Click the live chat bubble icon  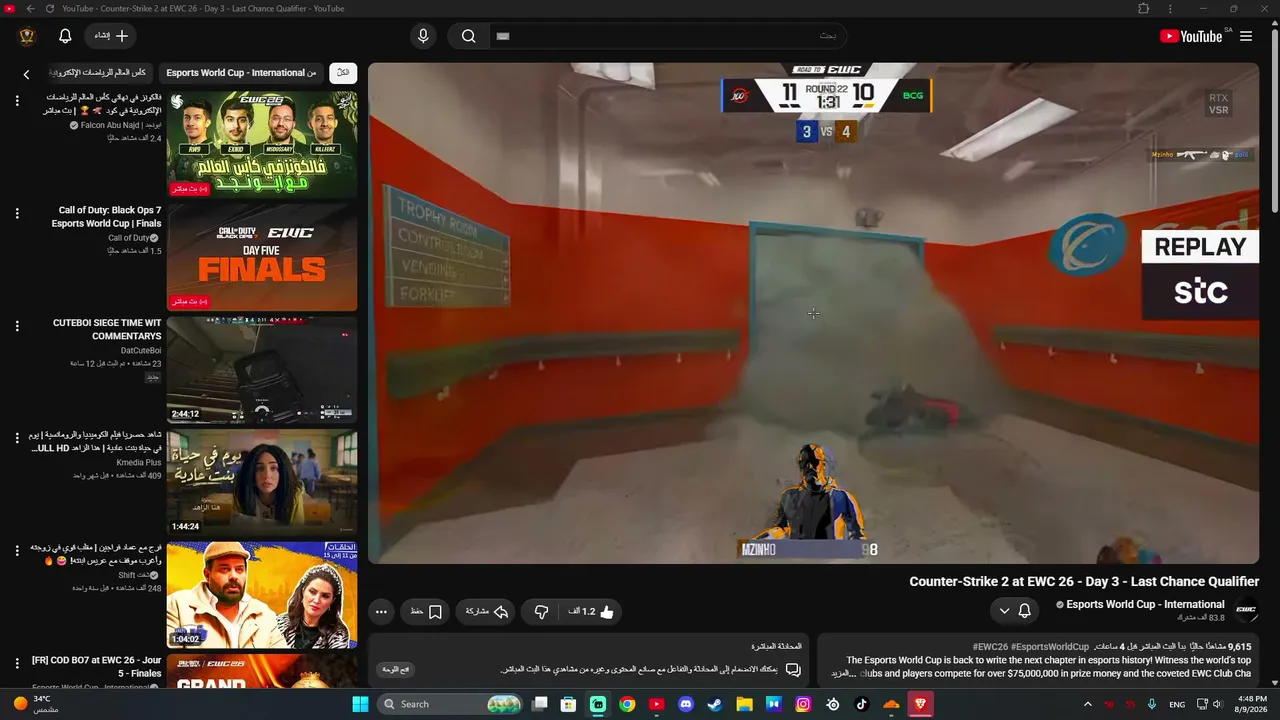pyautogui.click(x=793, y=669)
